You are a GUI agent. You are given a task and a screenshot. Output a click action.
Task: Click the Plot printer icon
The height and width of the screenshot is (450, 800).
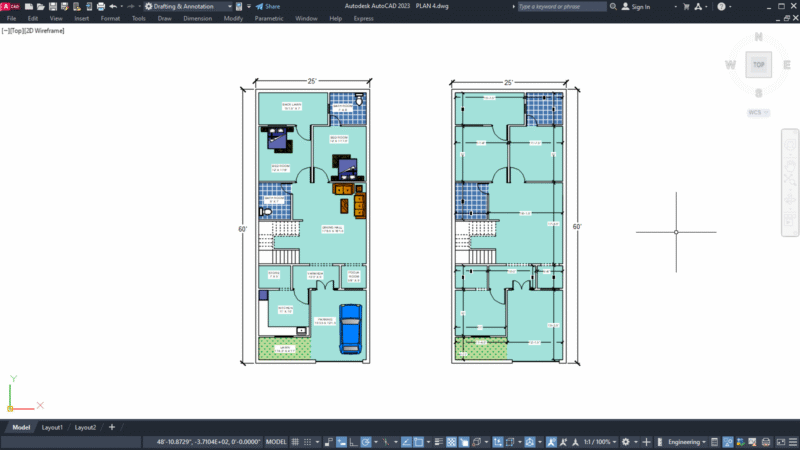point(101,7)
